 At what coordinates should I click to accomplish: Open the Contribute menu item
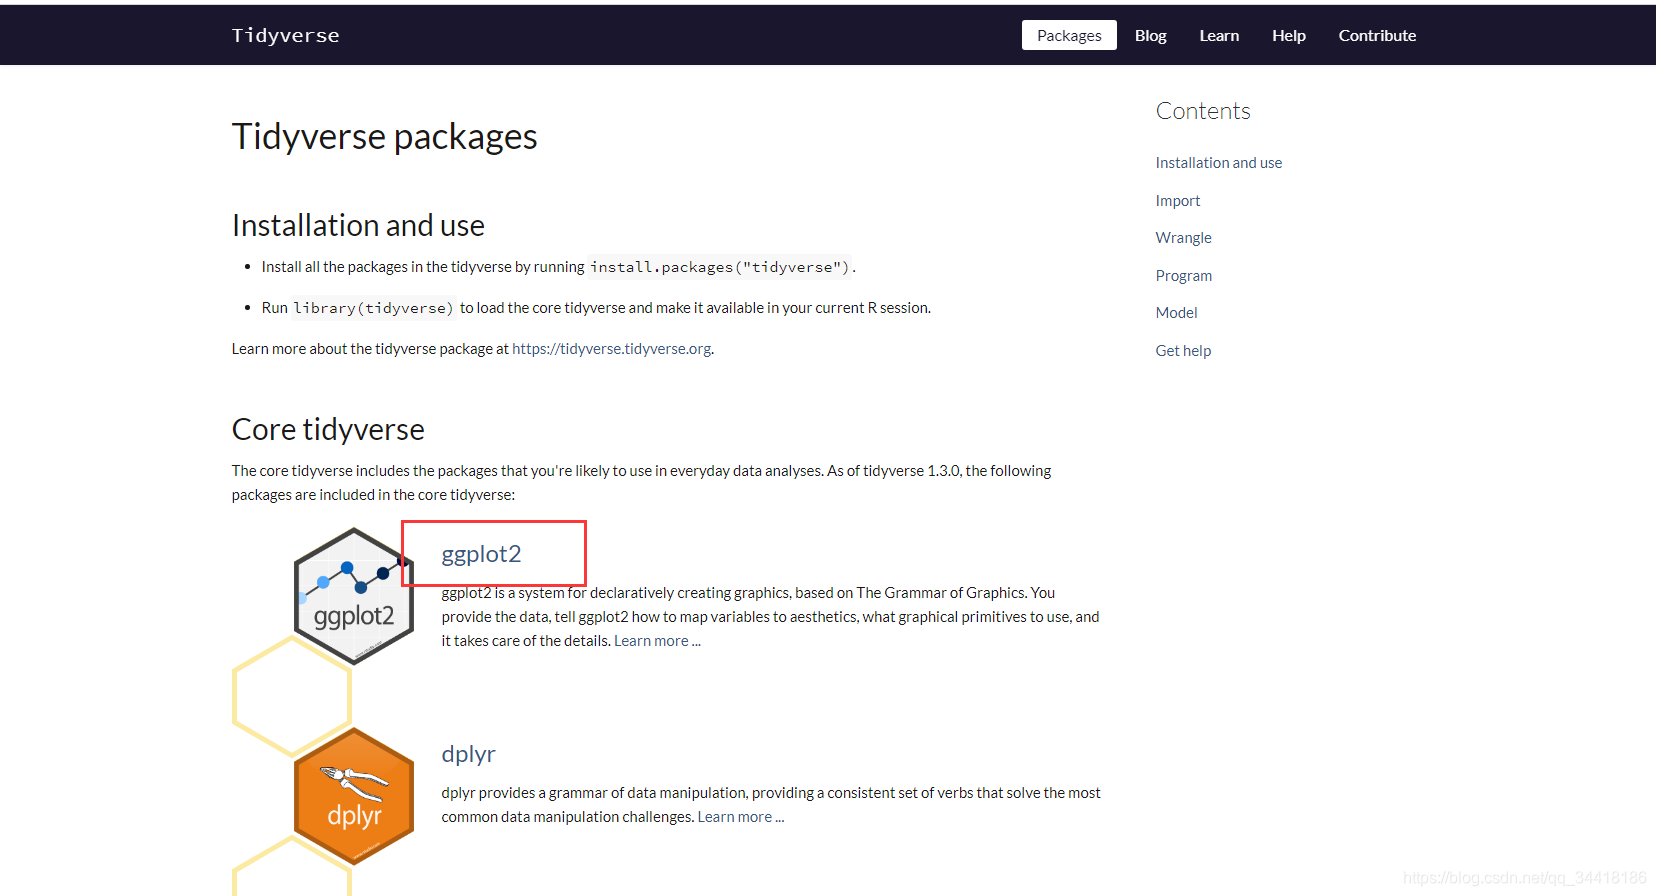point(1377,35)
